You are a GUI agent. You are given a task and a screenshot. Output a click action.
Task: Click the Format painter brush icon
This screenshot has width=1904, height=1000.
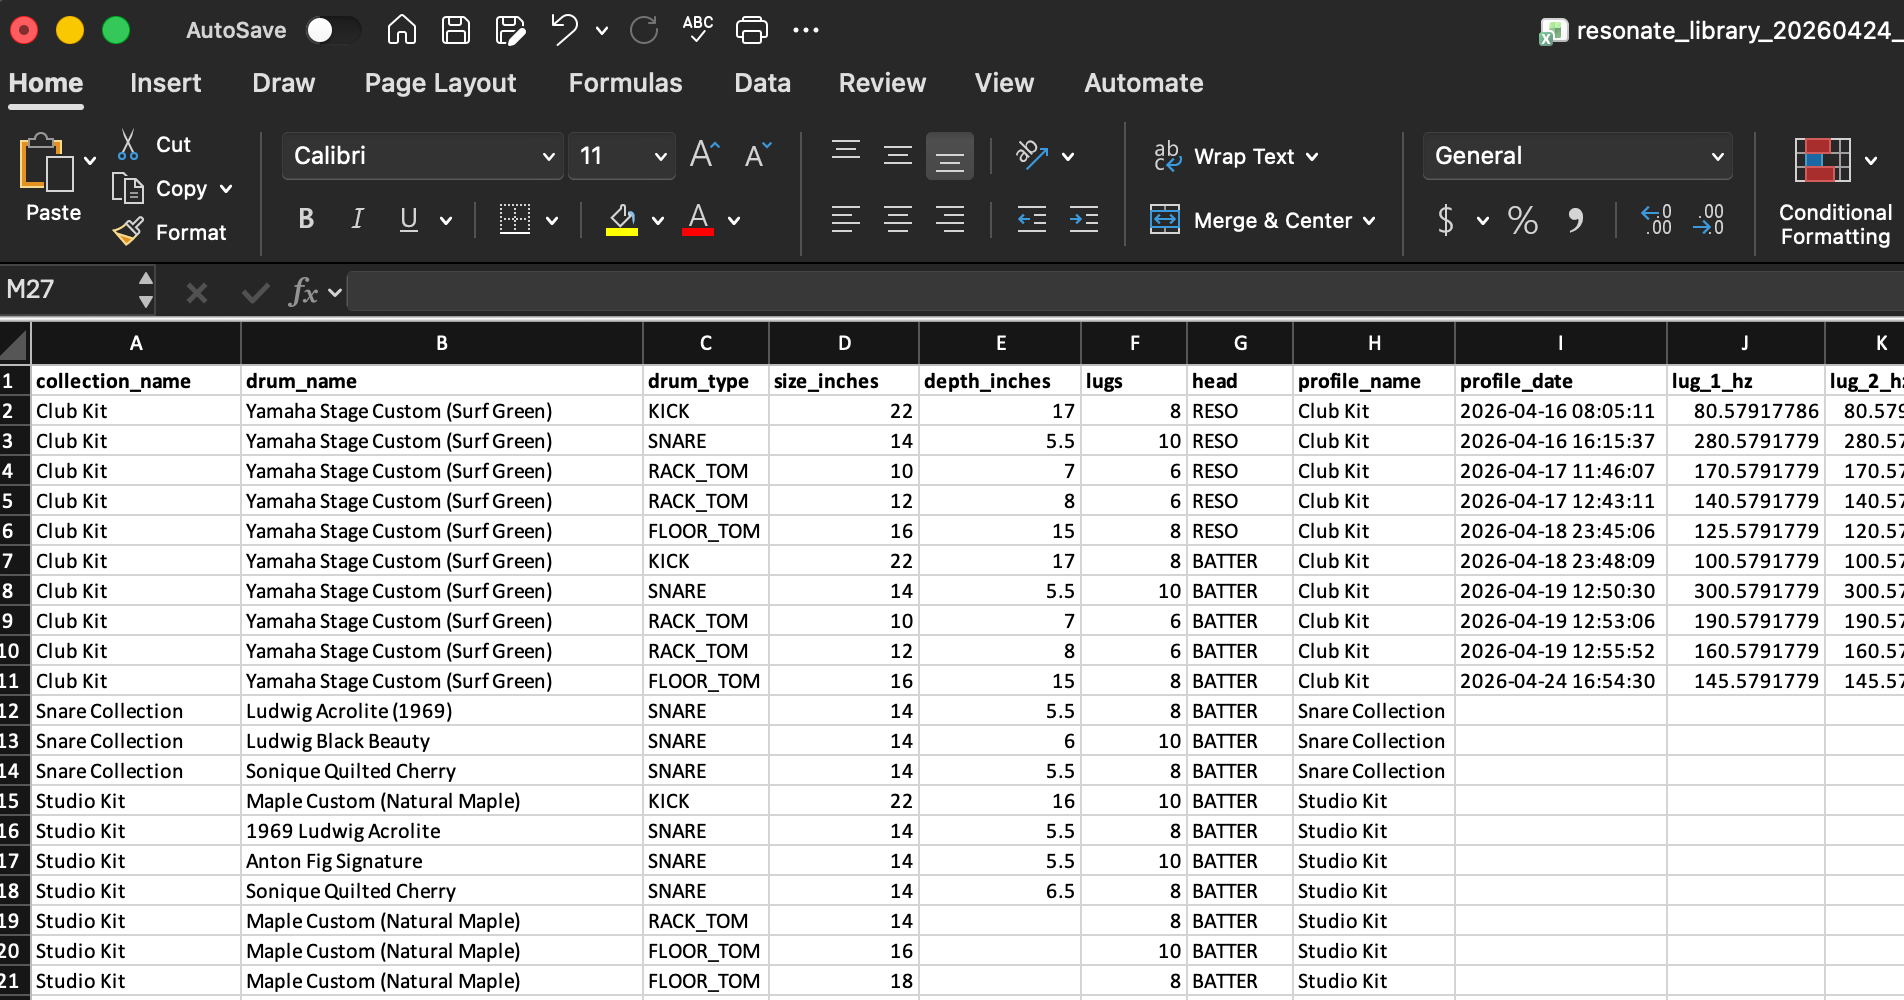[x=128, y=232]
